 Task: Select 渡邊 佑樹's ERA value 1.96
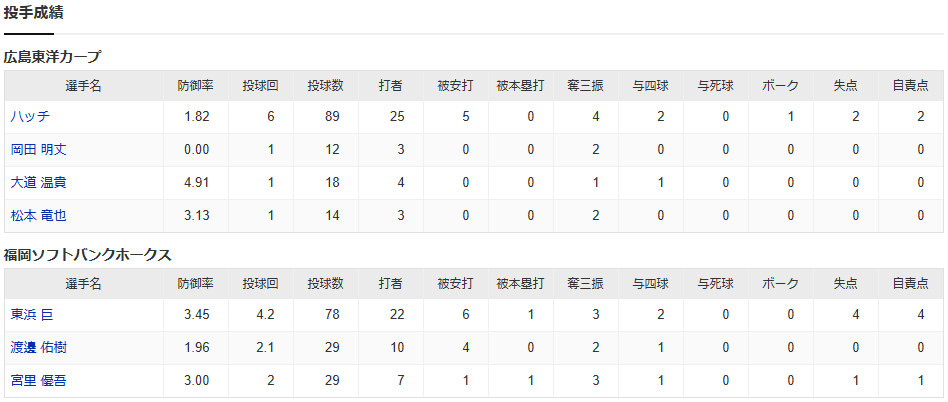tap(197, 348)
